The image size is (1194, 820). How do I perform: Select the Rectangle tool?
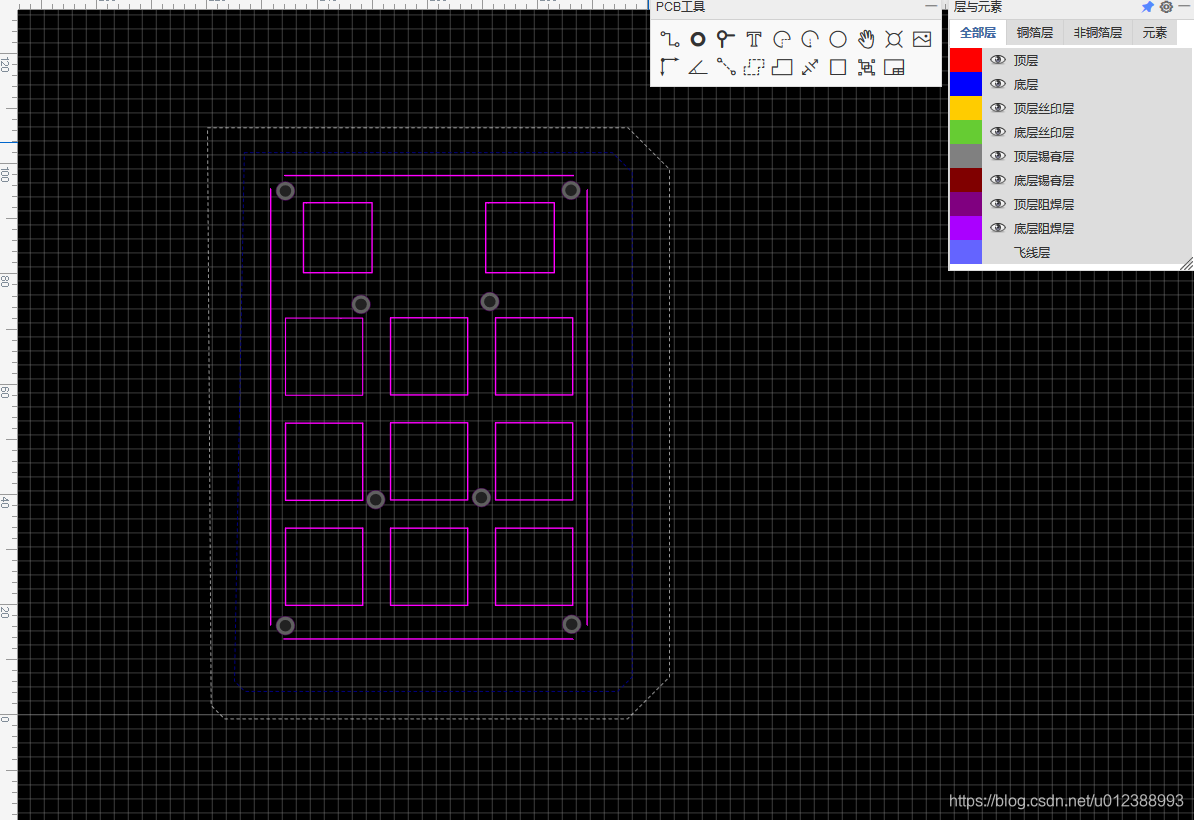click(x=838, y=67)
